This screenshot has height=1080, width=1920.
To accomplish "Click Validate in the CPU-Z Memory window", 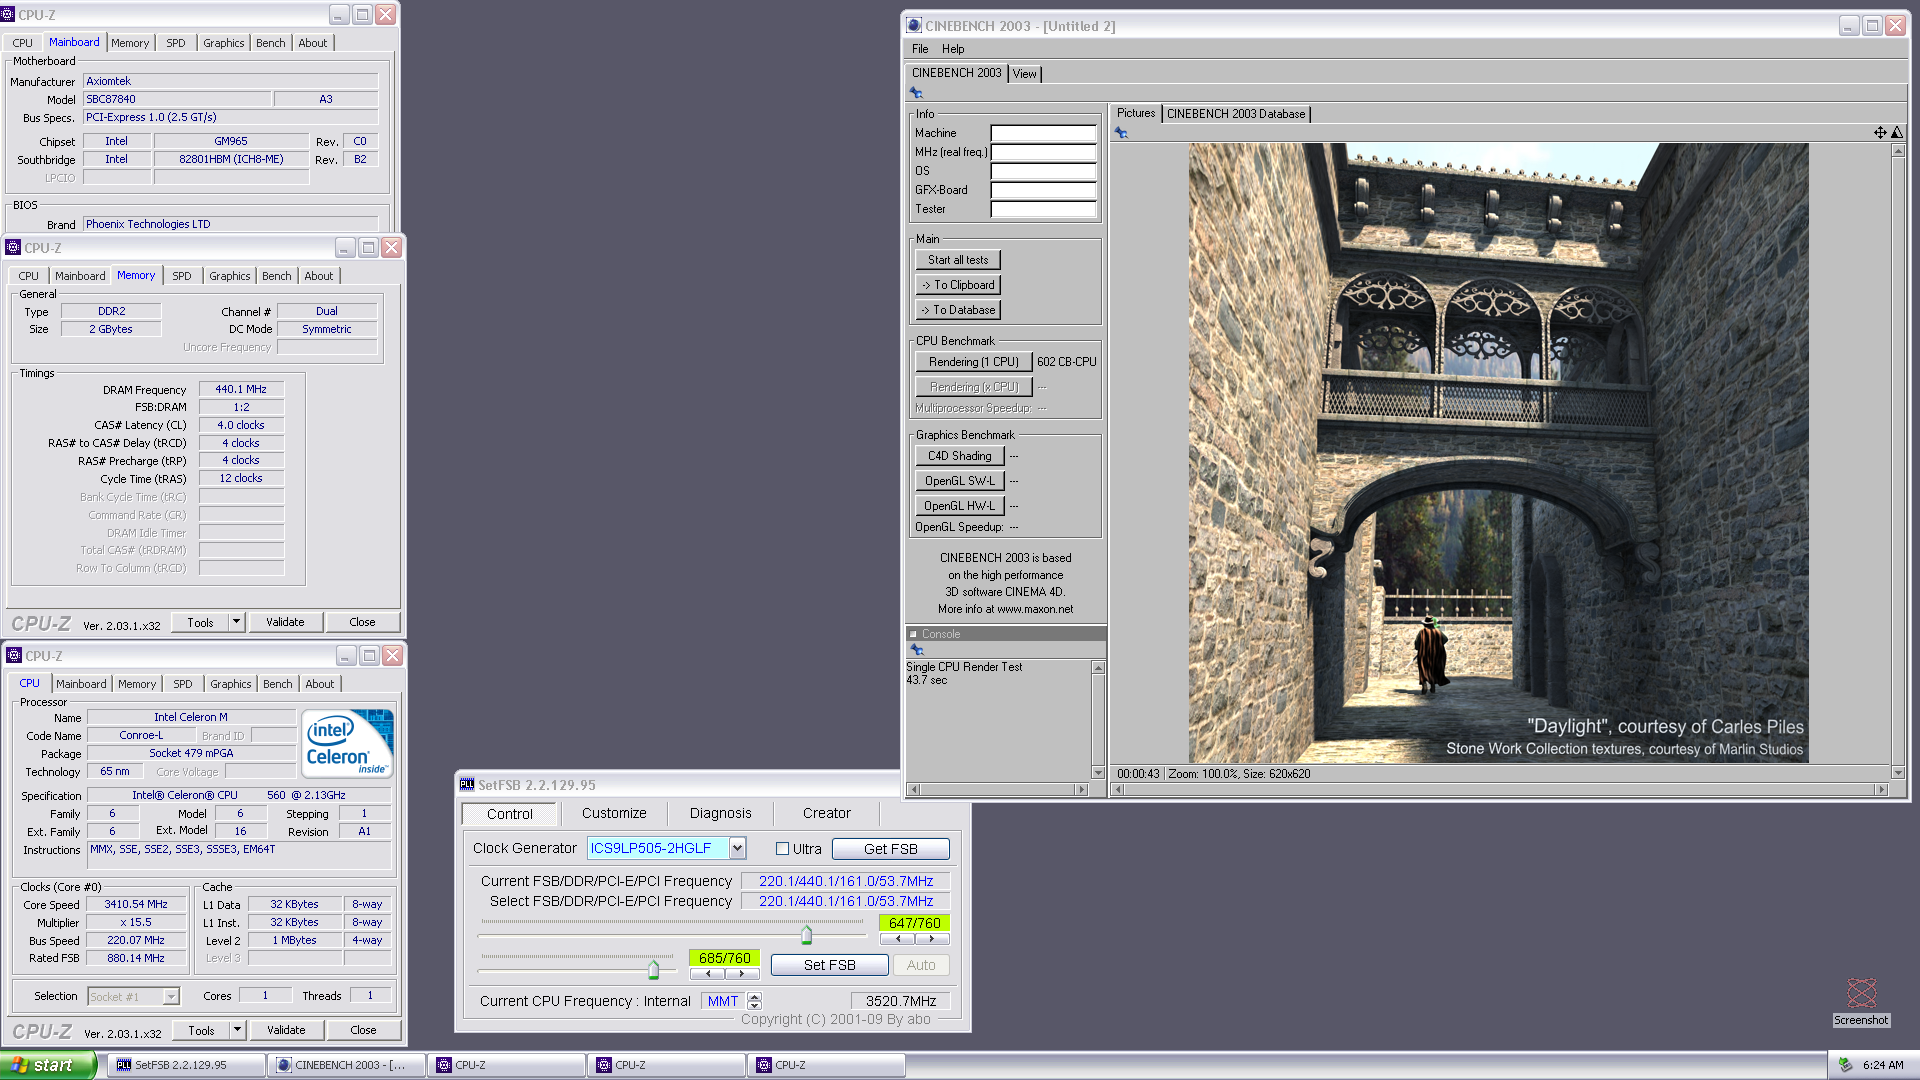I will [285, 622].
